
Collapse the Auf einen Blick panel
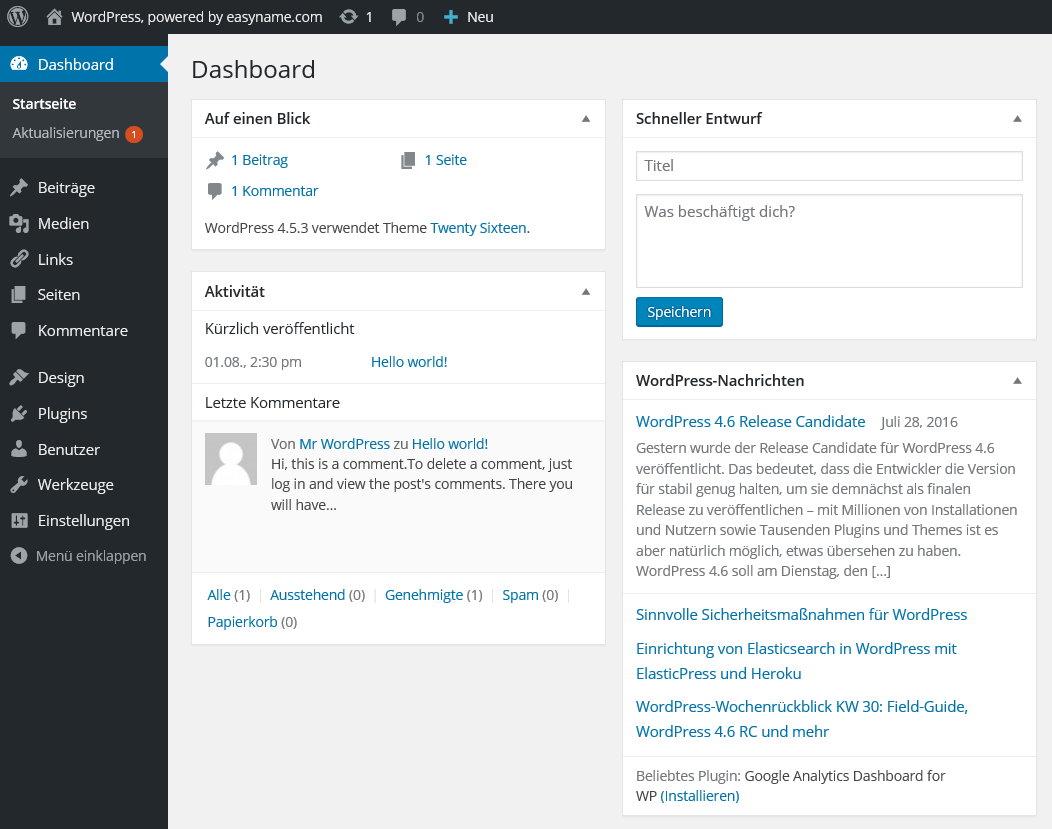[x=586, y=119]
